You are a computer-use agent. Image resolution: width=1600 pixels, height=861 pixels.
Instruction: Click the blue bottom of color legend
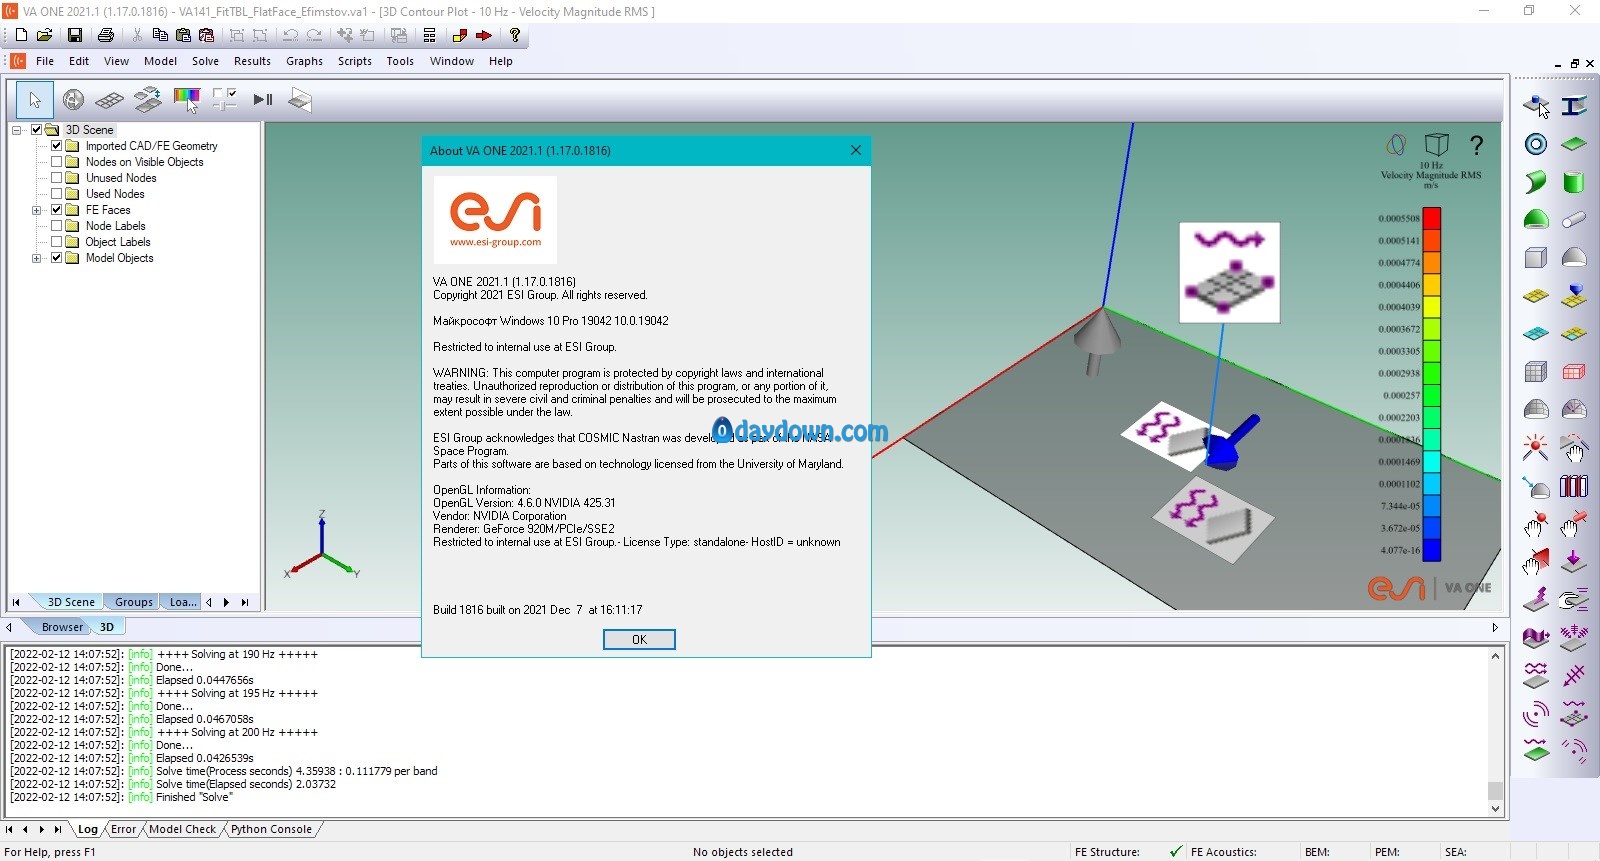click(x=1432, y=550)
